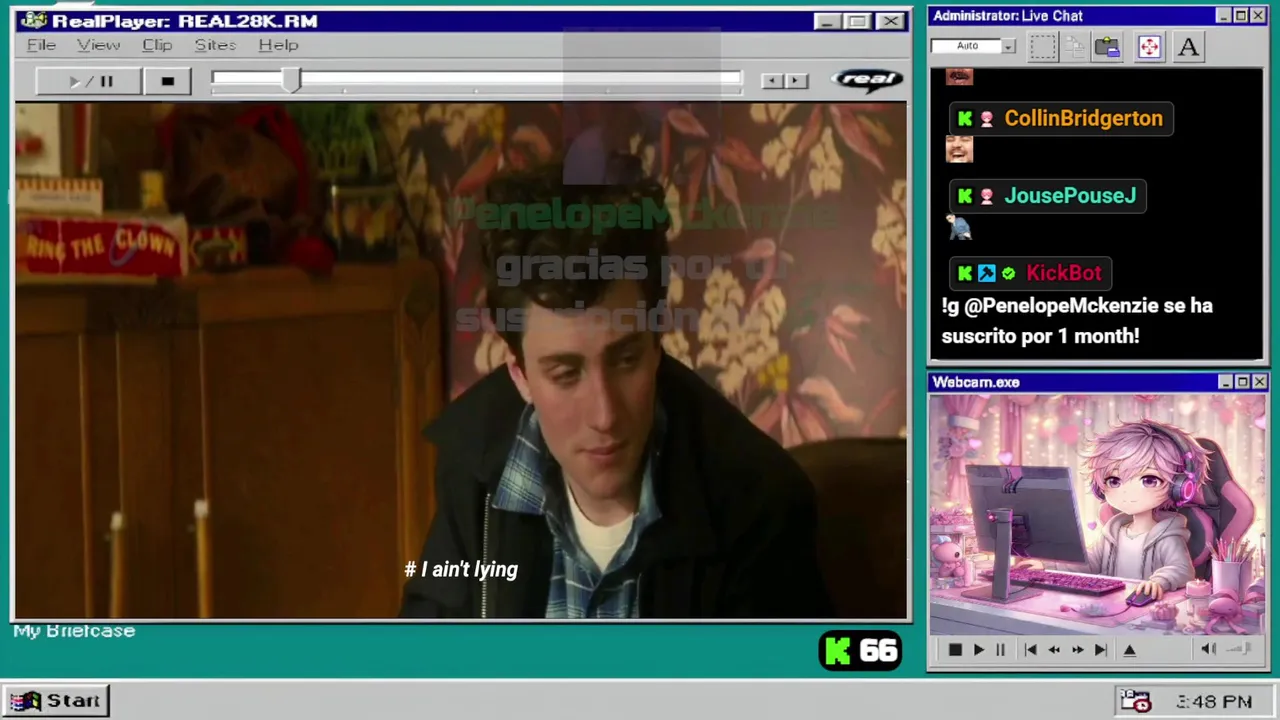Minimize the Webcam.exe window

point(1225,382)
